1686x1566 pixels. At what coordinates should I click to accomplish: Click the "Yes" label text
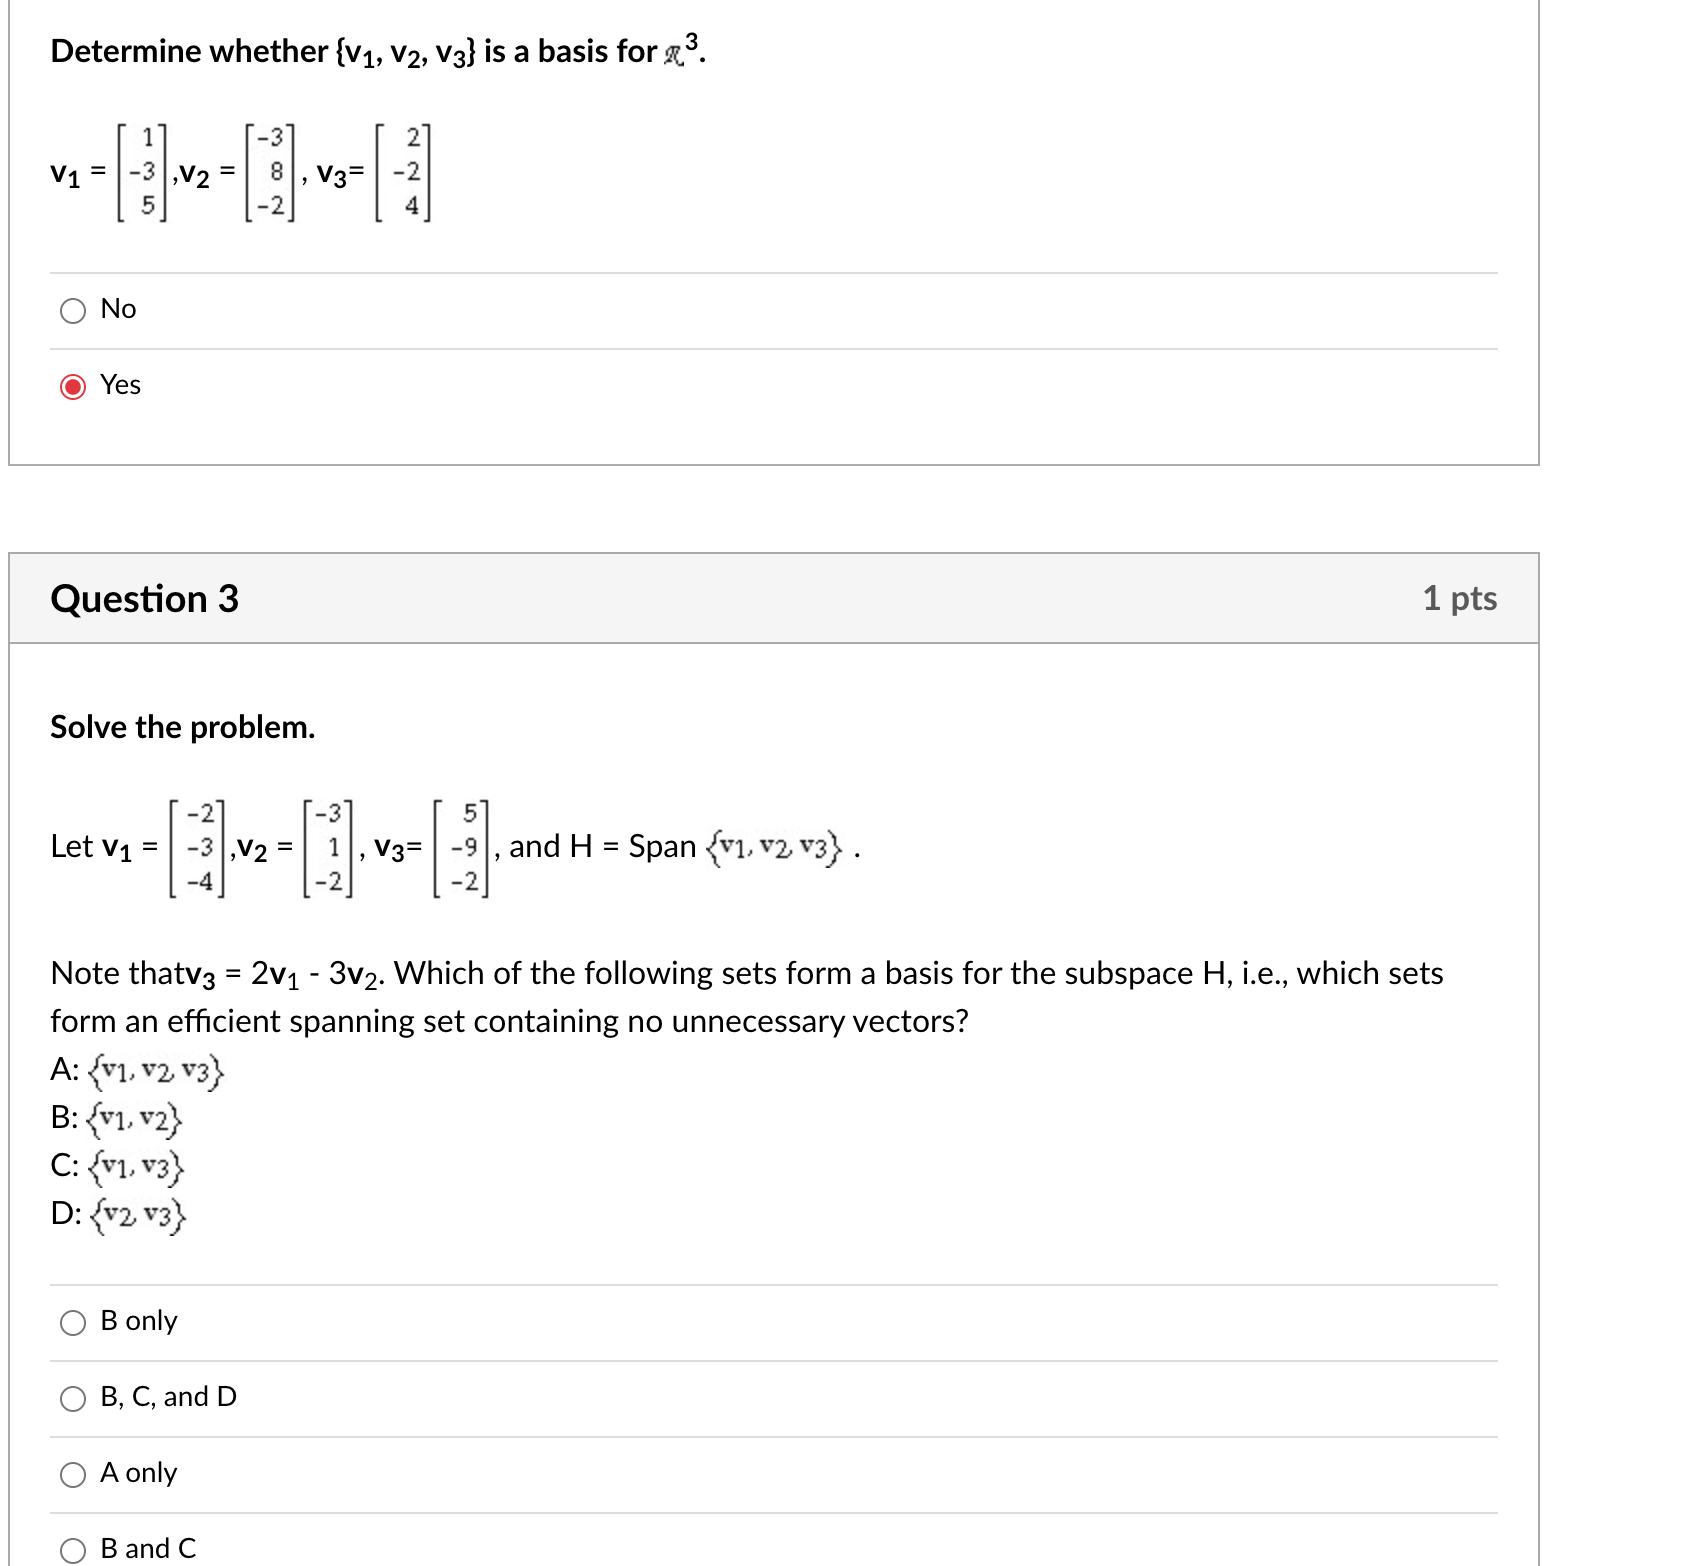pos(119,385)
